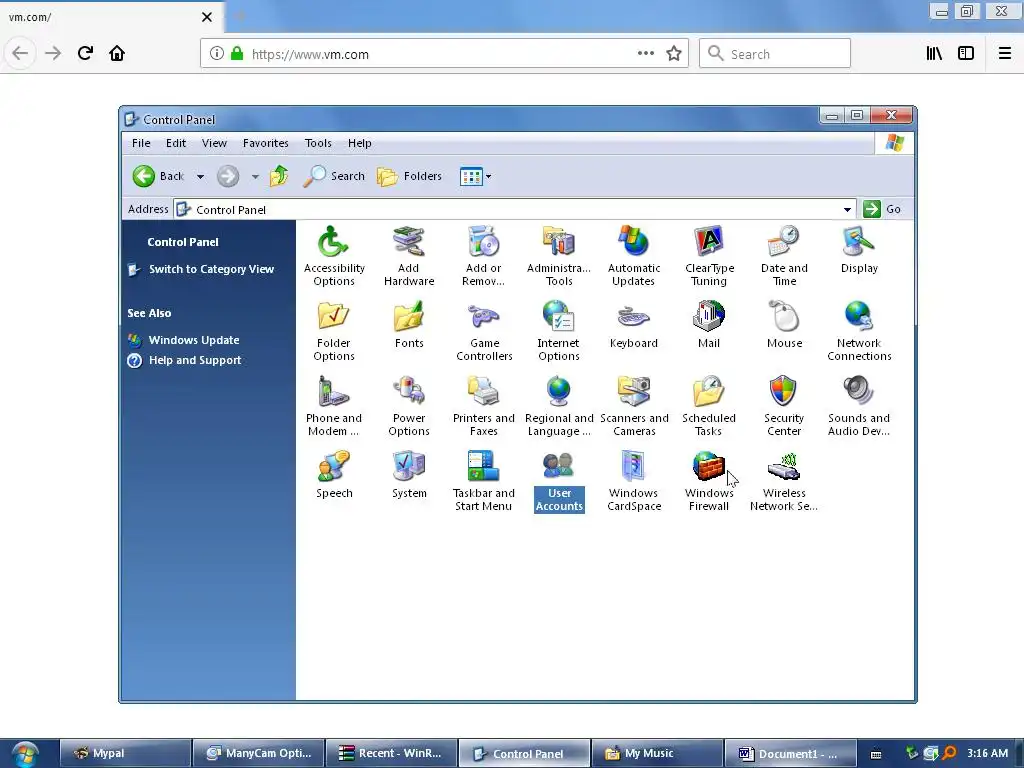The height and width of the screenshot is (768, 1024).
Task: Toggle the Folders pane button
Action: click(x=409, y=176)
